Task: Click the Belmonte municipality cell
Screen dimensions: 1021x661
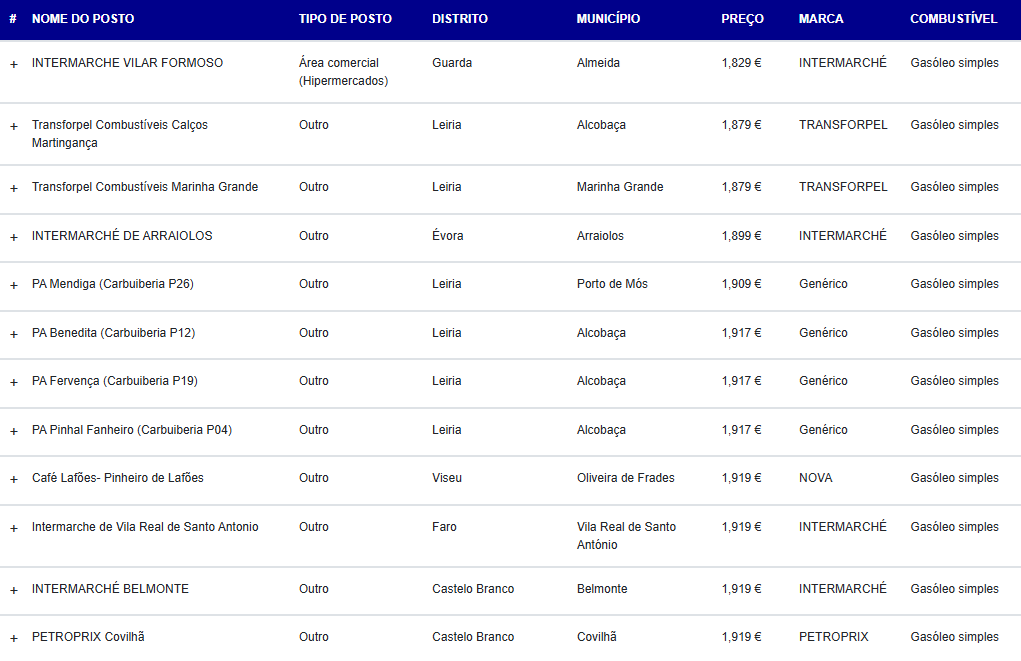Action: [x=602, y=589]
